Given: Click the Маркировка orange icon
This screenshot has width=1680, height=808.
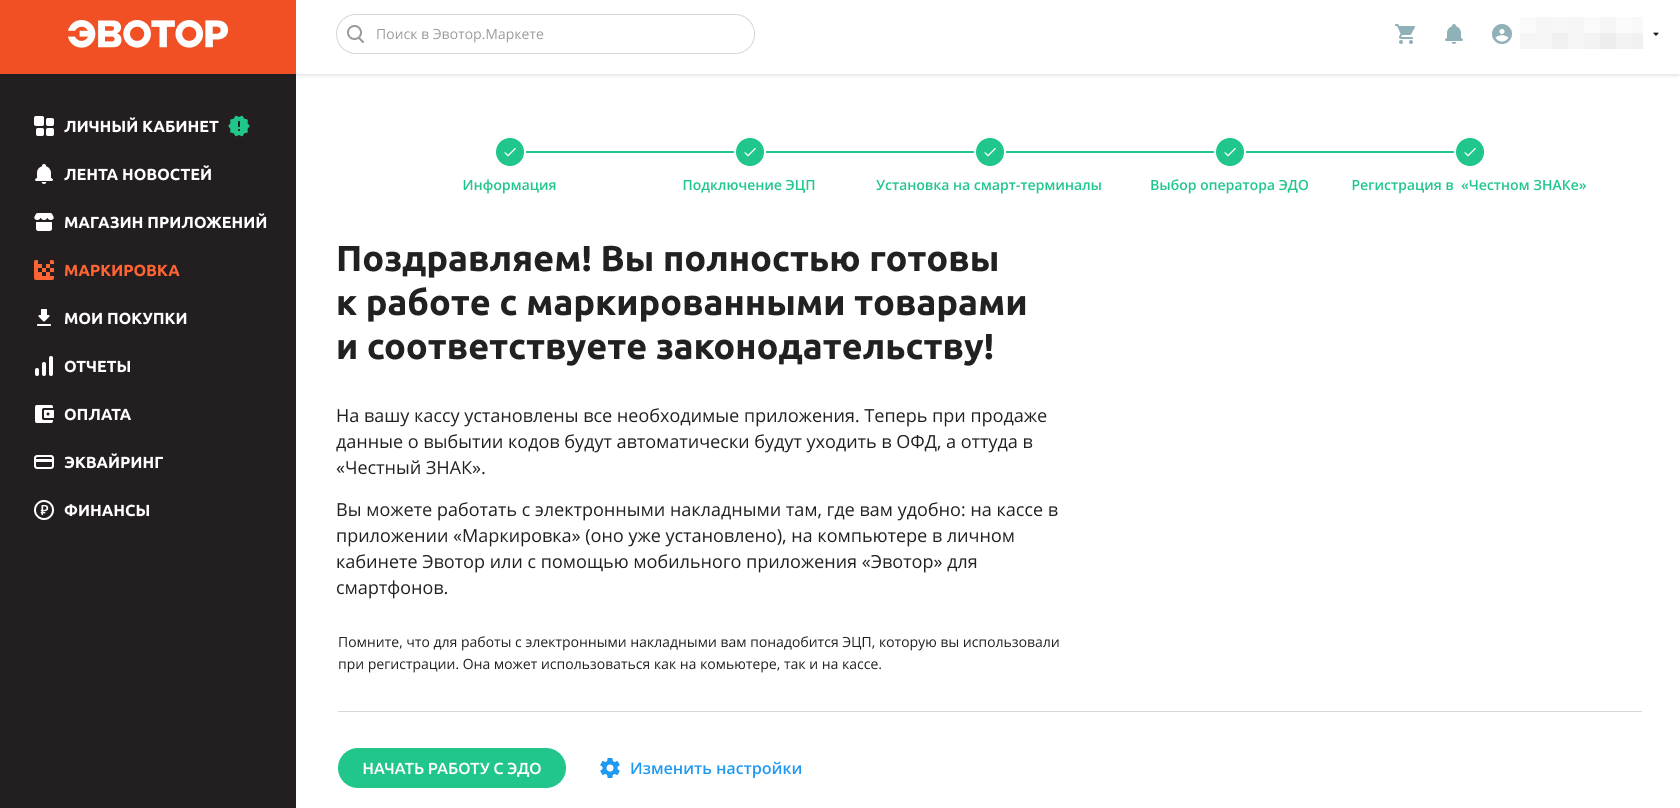Looking at the screenshot, I should pyautogui.click(x=44, y=270).
